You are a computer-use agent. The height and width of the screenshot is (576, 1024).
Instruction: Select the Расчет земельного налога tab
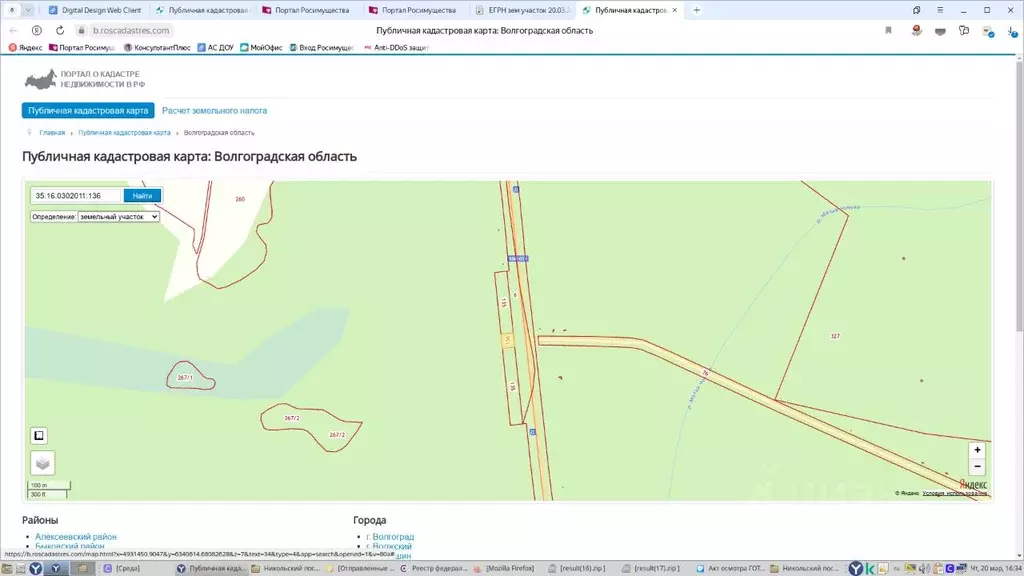(x=214, y=110)
